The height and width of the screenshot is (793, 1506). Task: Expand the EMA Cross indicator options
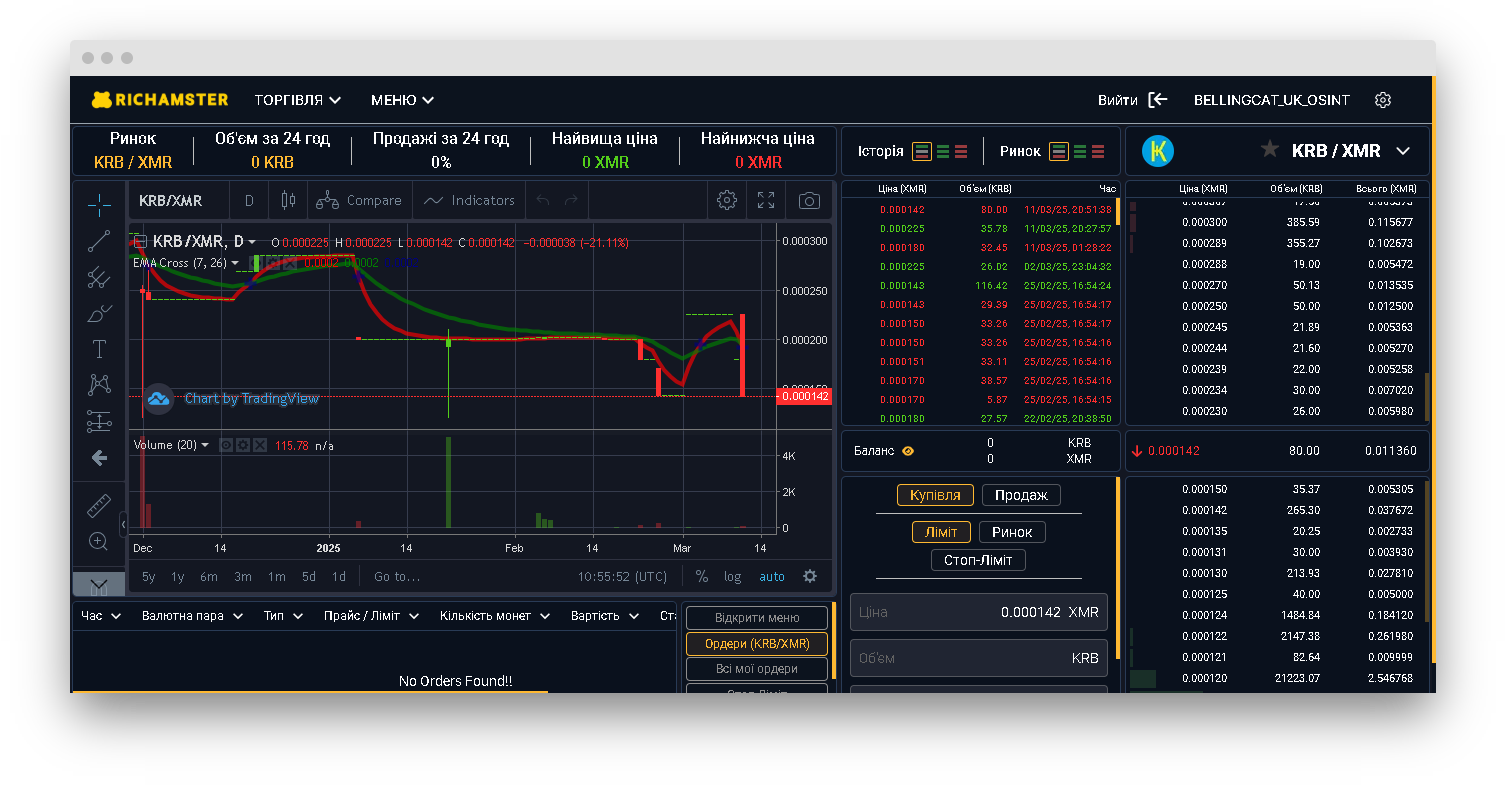coord(235,263)
